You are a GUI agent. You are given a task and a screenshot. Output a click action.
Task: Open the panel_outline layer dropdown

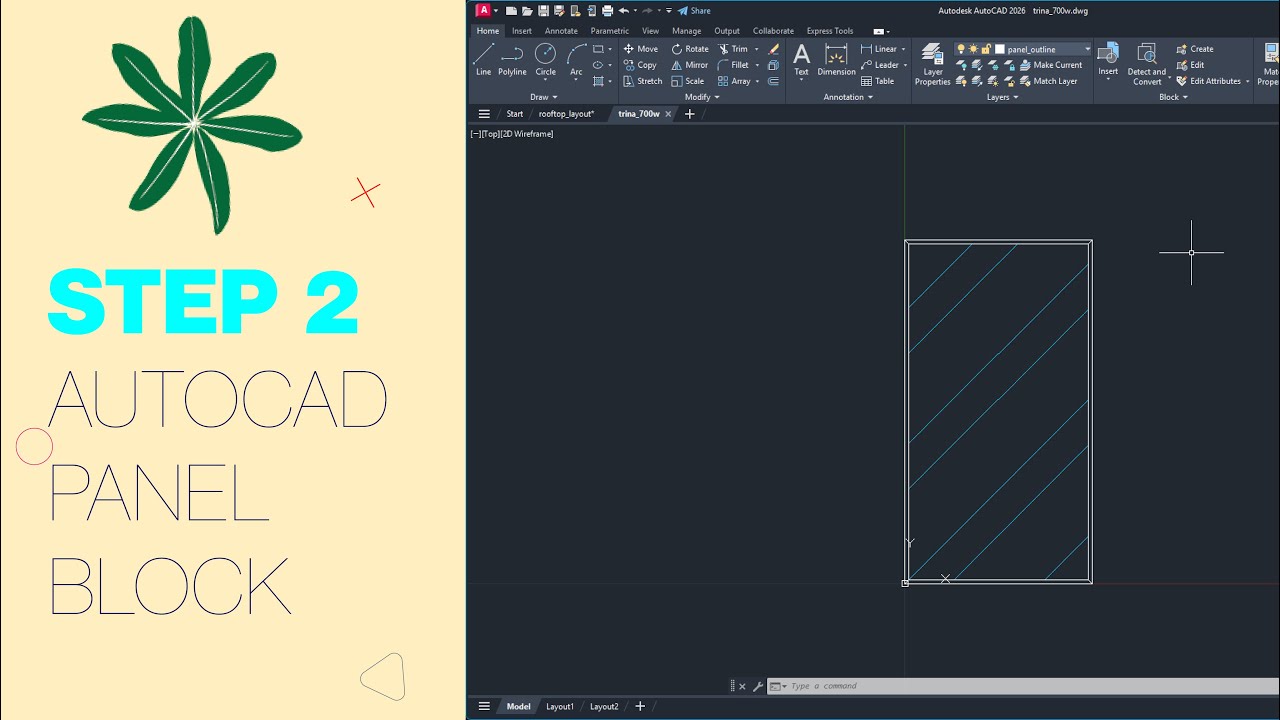[1087, 49]
